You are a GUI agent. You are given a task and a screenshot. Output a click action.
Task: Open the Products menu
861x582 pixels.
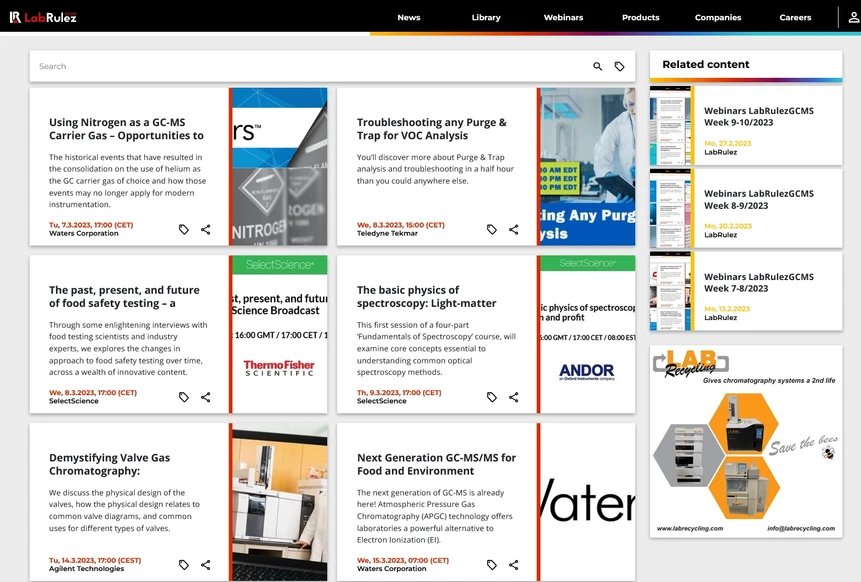(x=640, y=18)
